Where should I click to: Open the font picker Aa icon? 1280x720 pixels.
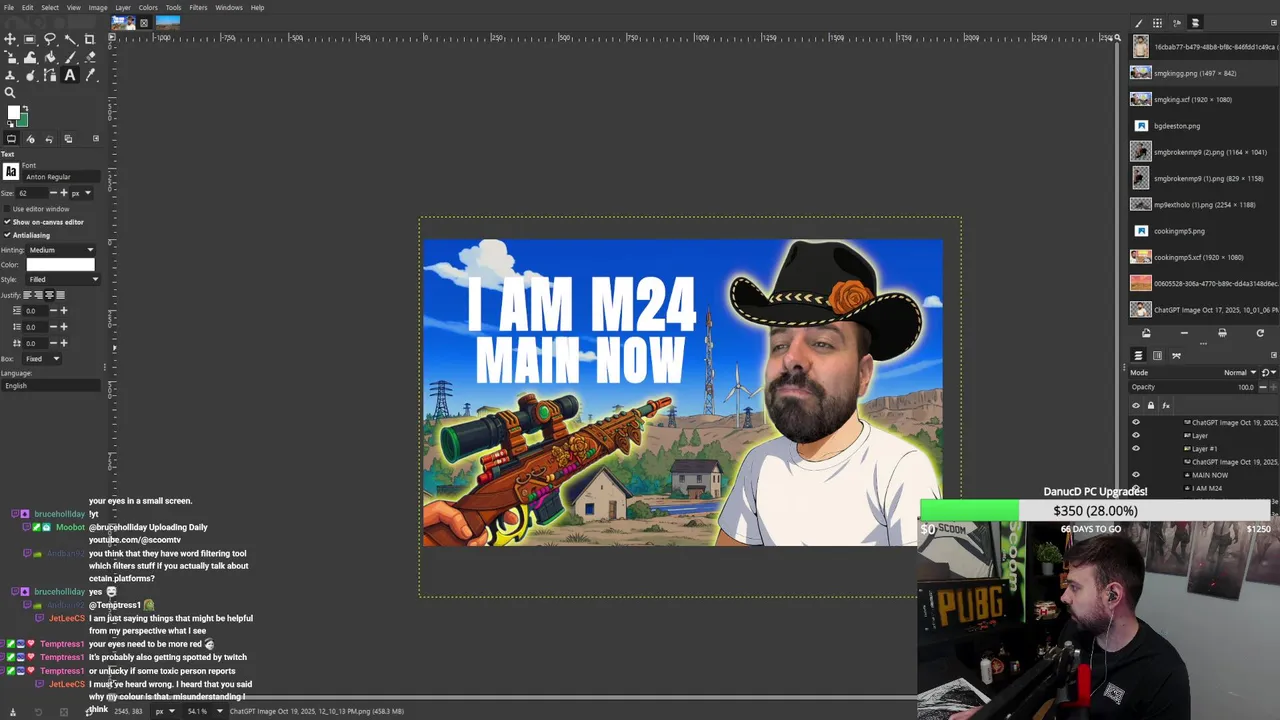(11, 171)
